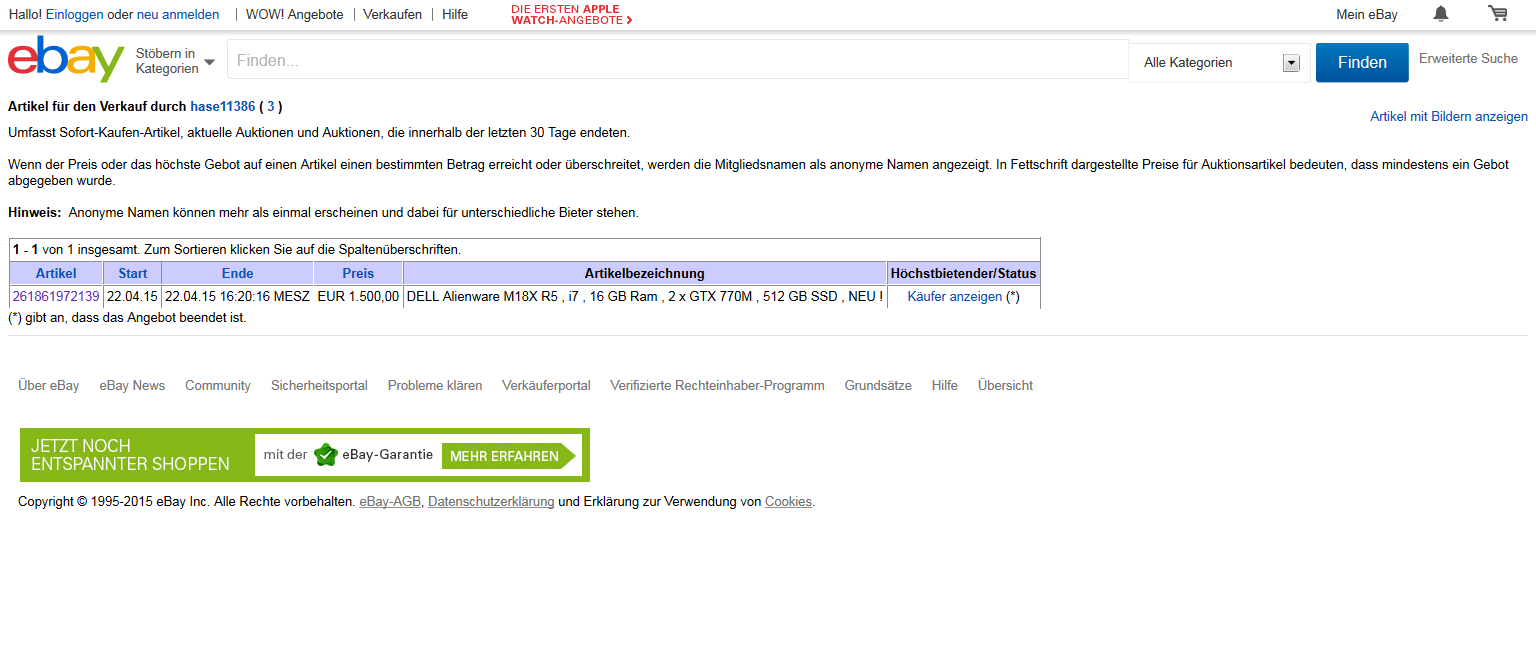1536x670 pixels.
Task: Click the eBay logo
Action: pos(66,60)
